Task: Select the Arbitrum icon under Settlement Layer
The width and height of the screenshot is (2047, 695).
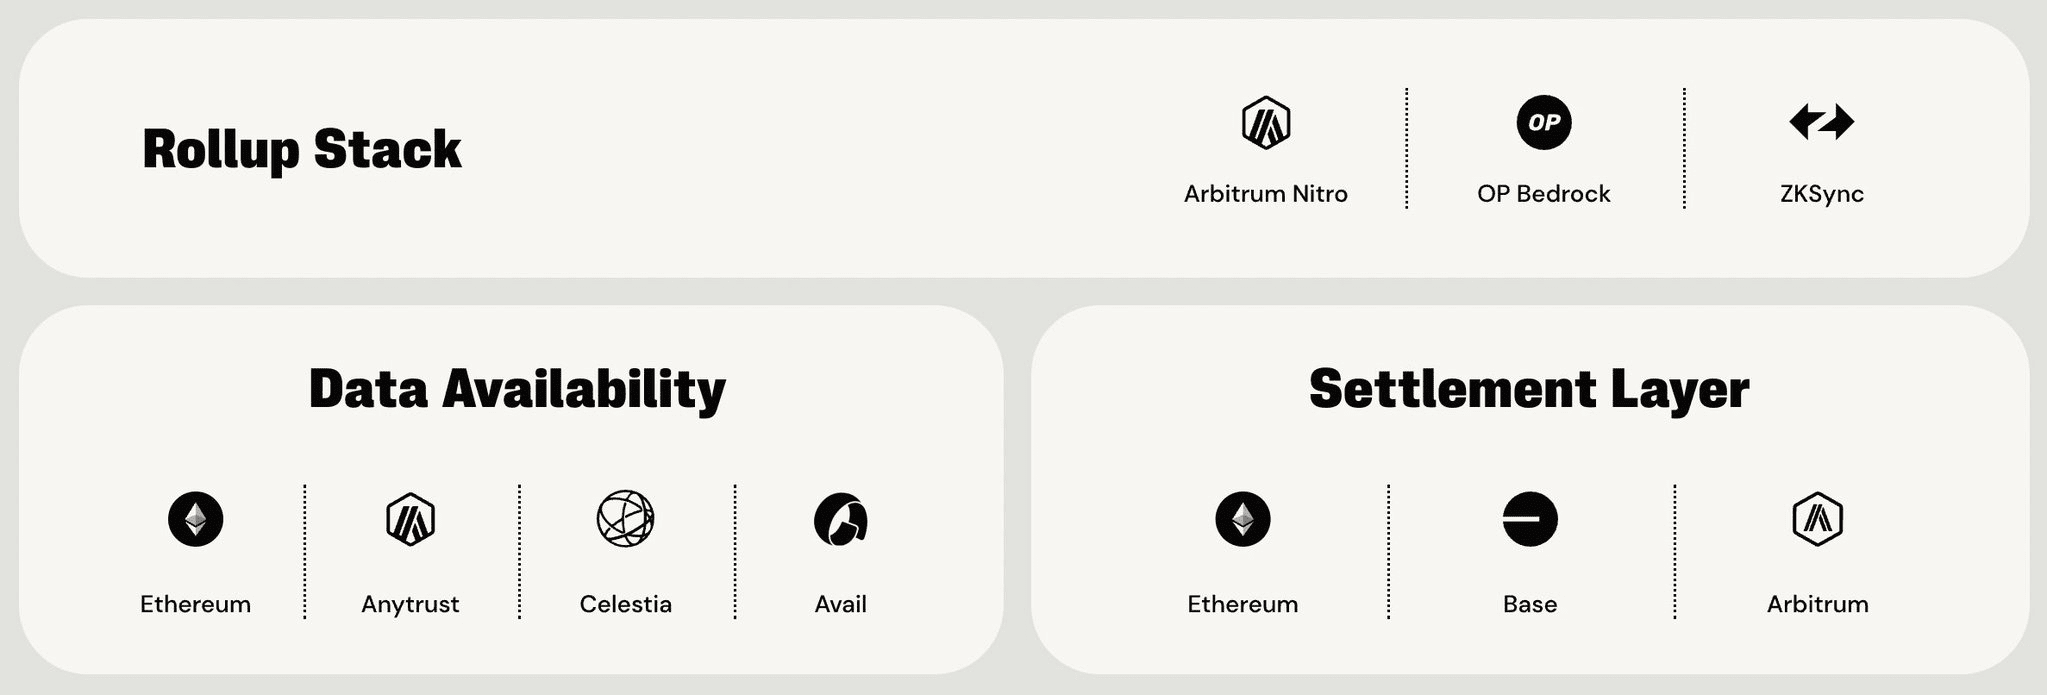Action: point(1817,519)
